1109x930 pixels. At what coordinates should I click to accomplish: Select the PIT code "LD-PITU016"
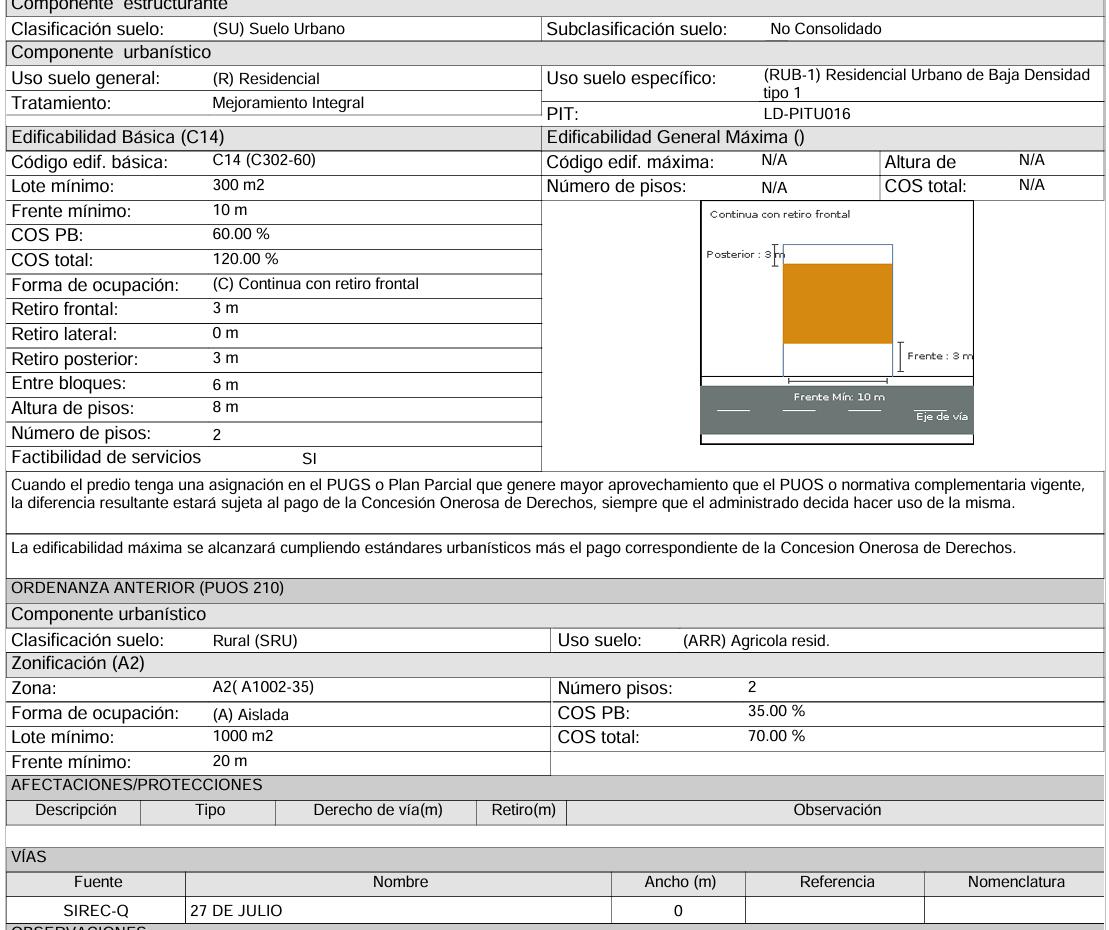[807, 114]
